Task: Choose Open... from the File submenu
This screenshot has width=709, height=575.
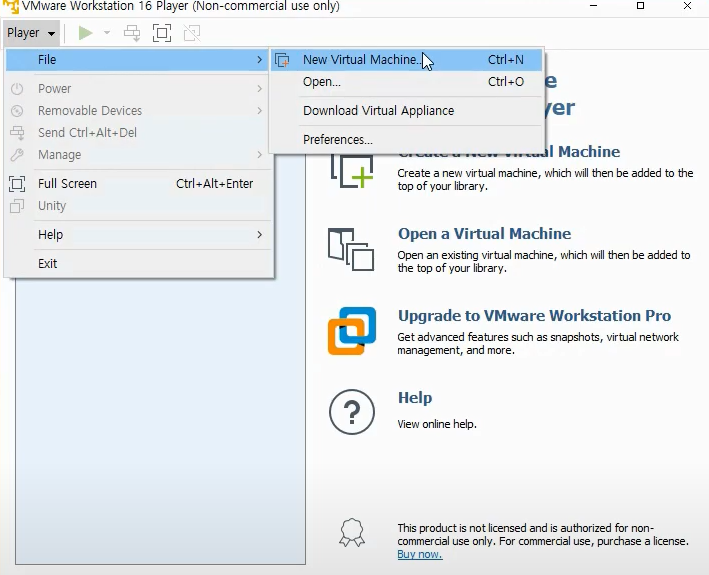Action: coord(406,82)
